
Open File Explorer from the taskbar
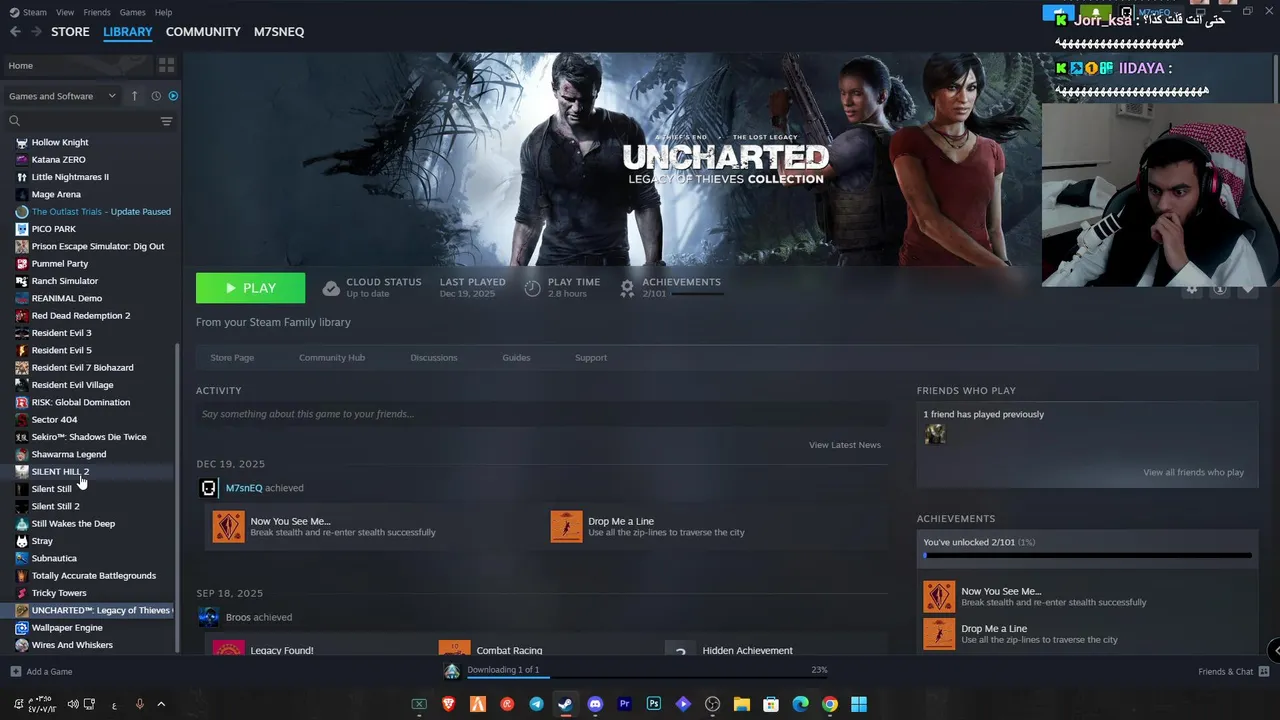[x=741, y=704]
